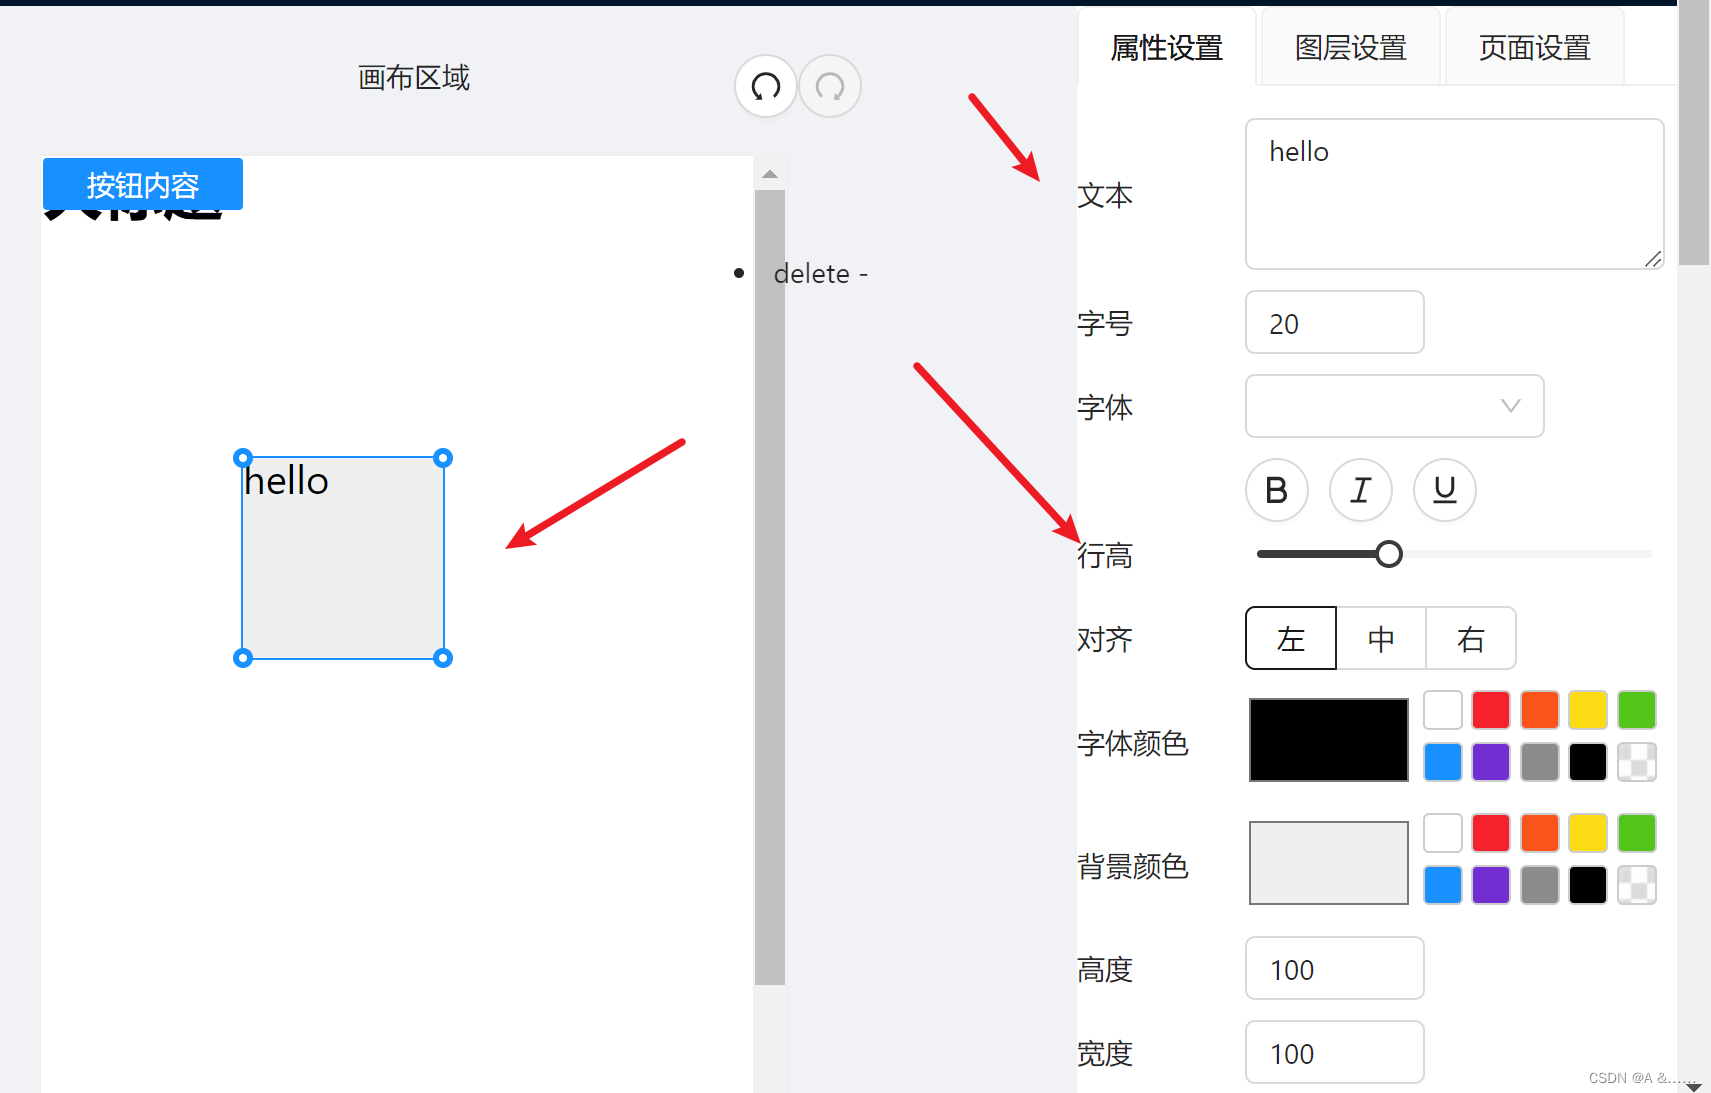Click the 文本 label

pyautogui.click(x=1105, y=195)
